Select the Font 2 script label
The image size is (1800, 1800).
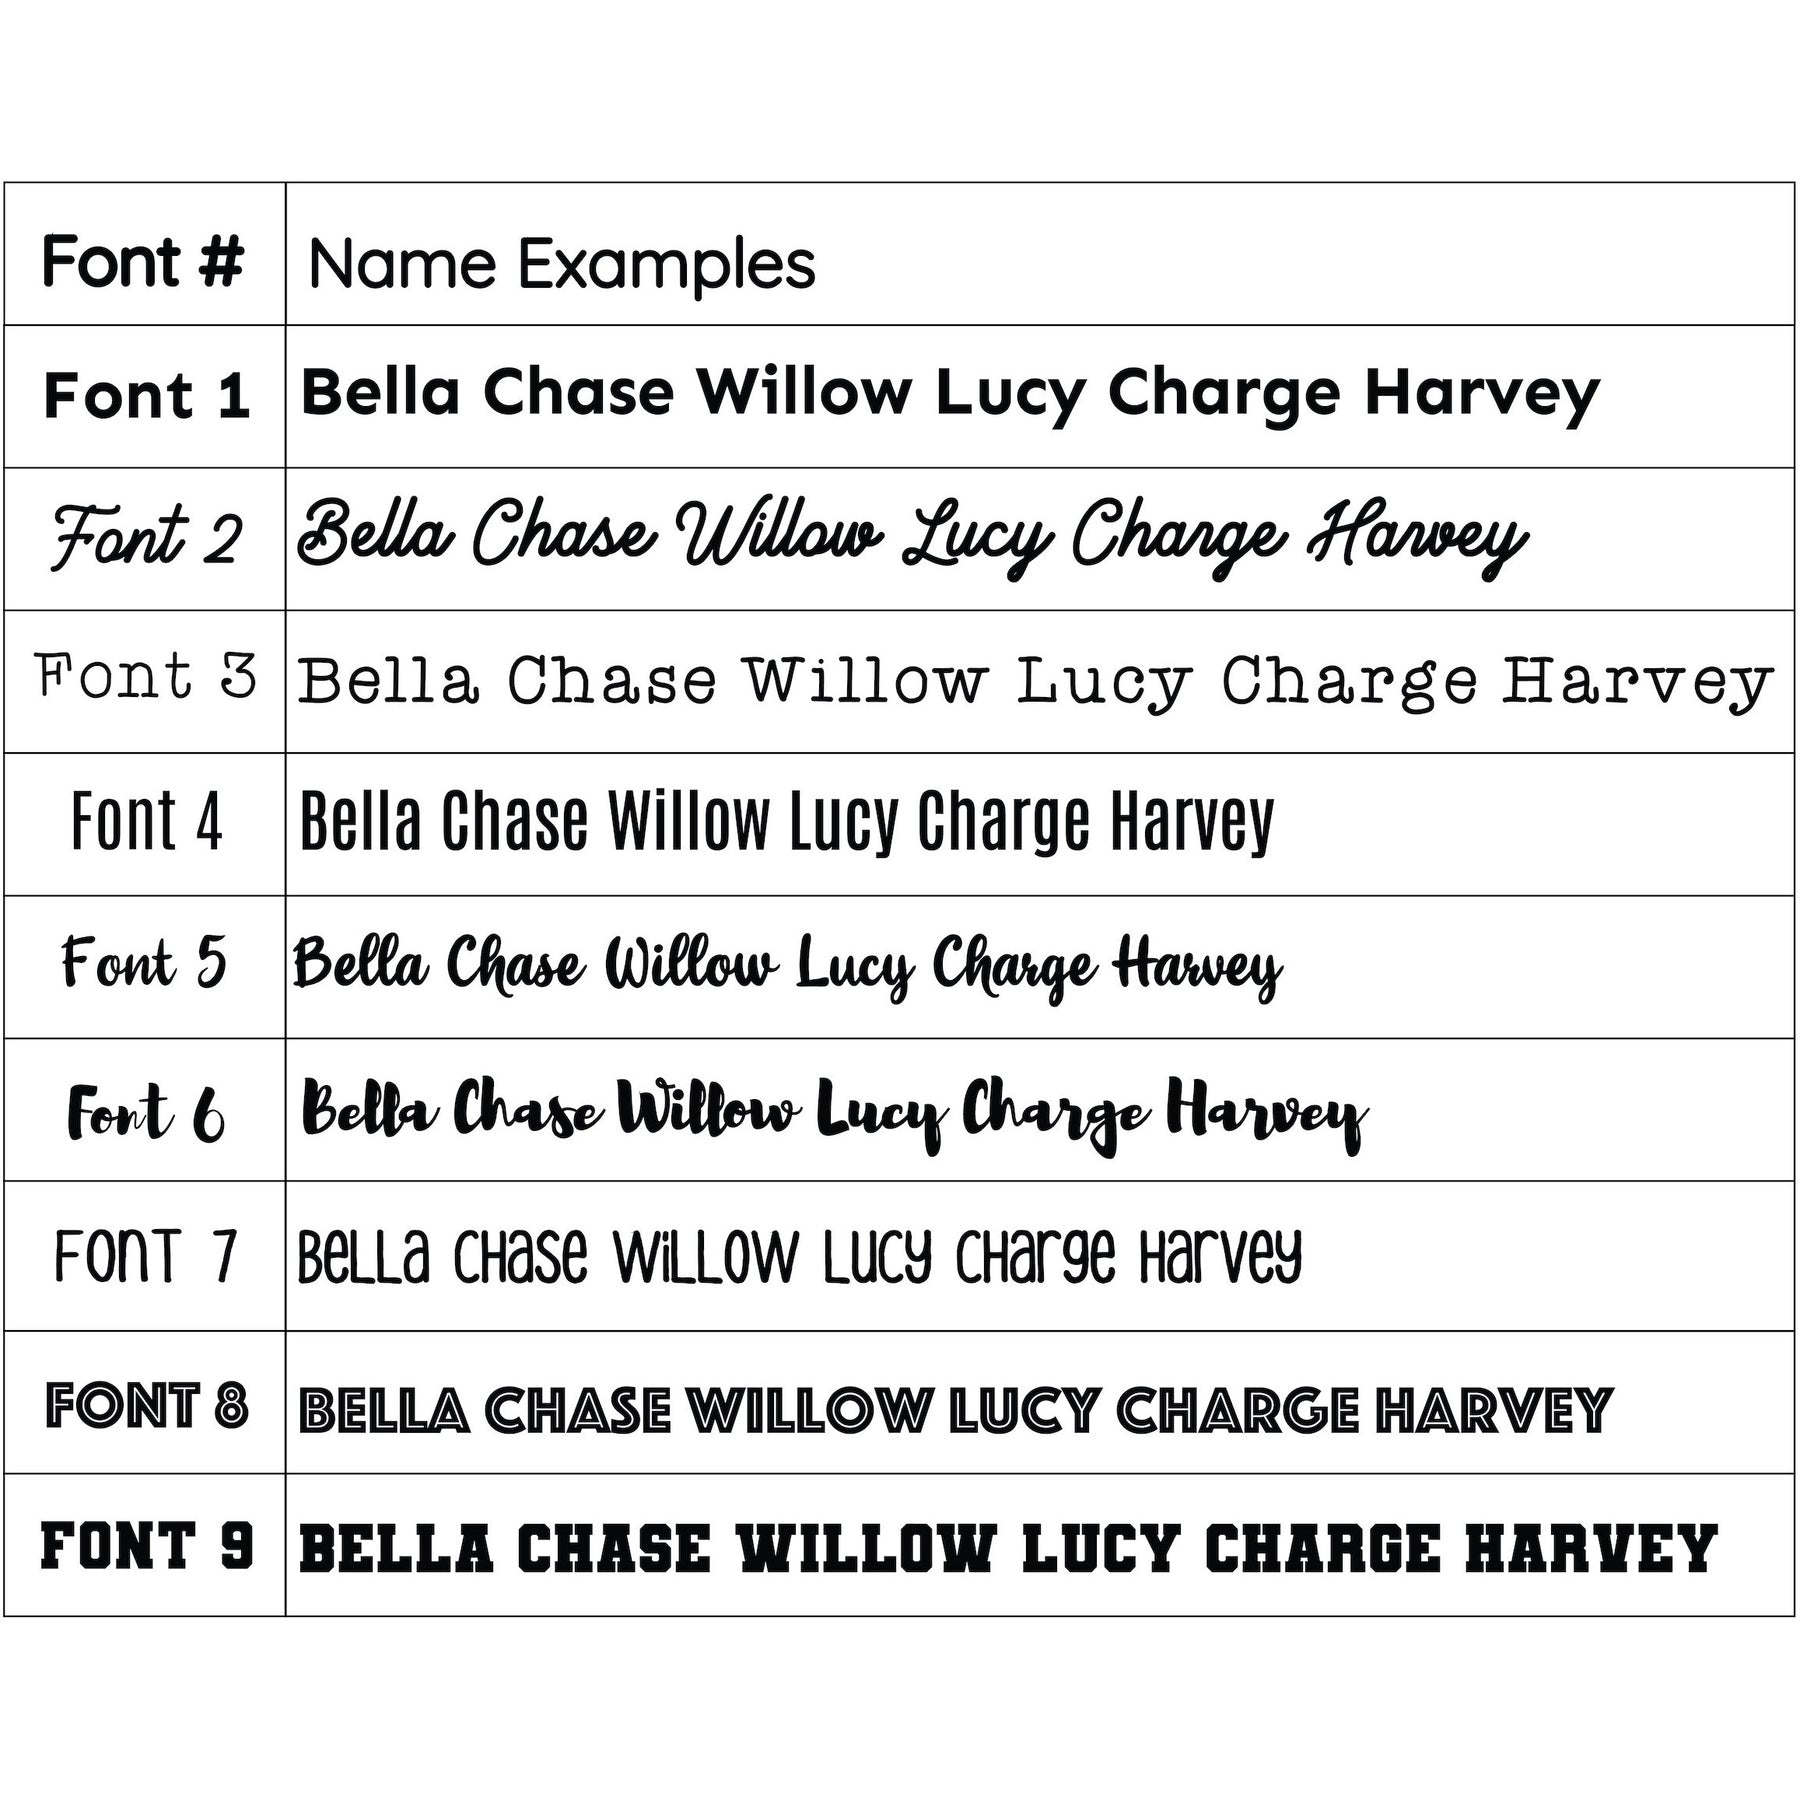[146, 538]
